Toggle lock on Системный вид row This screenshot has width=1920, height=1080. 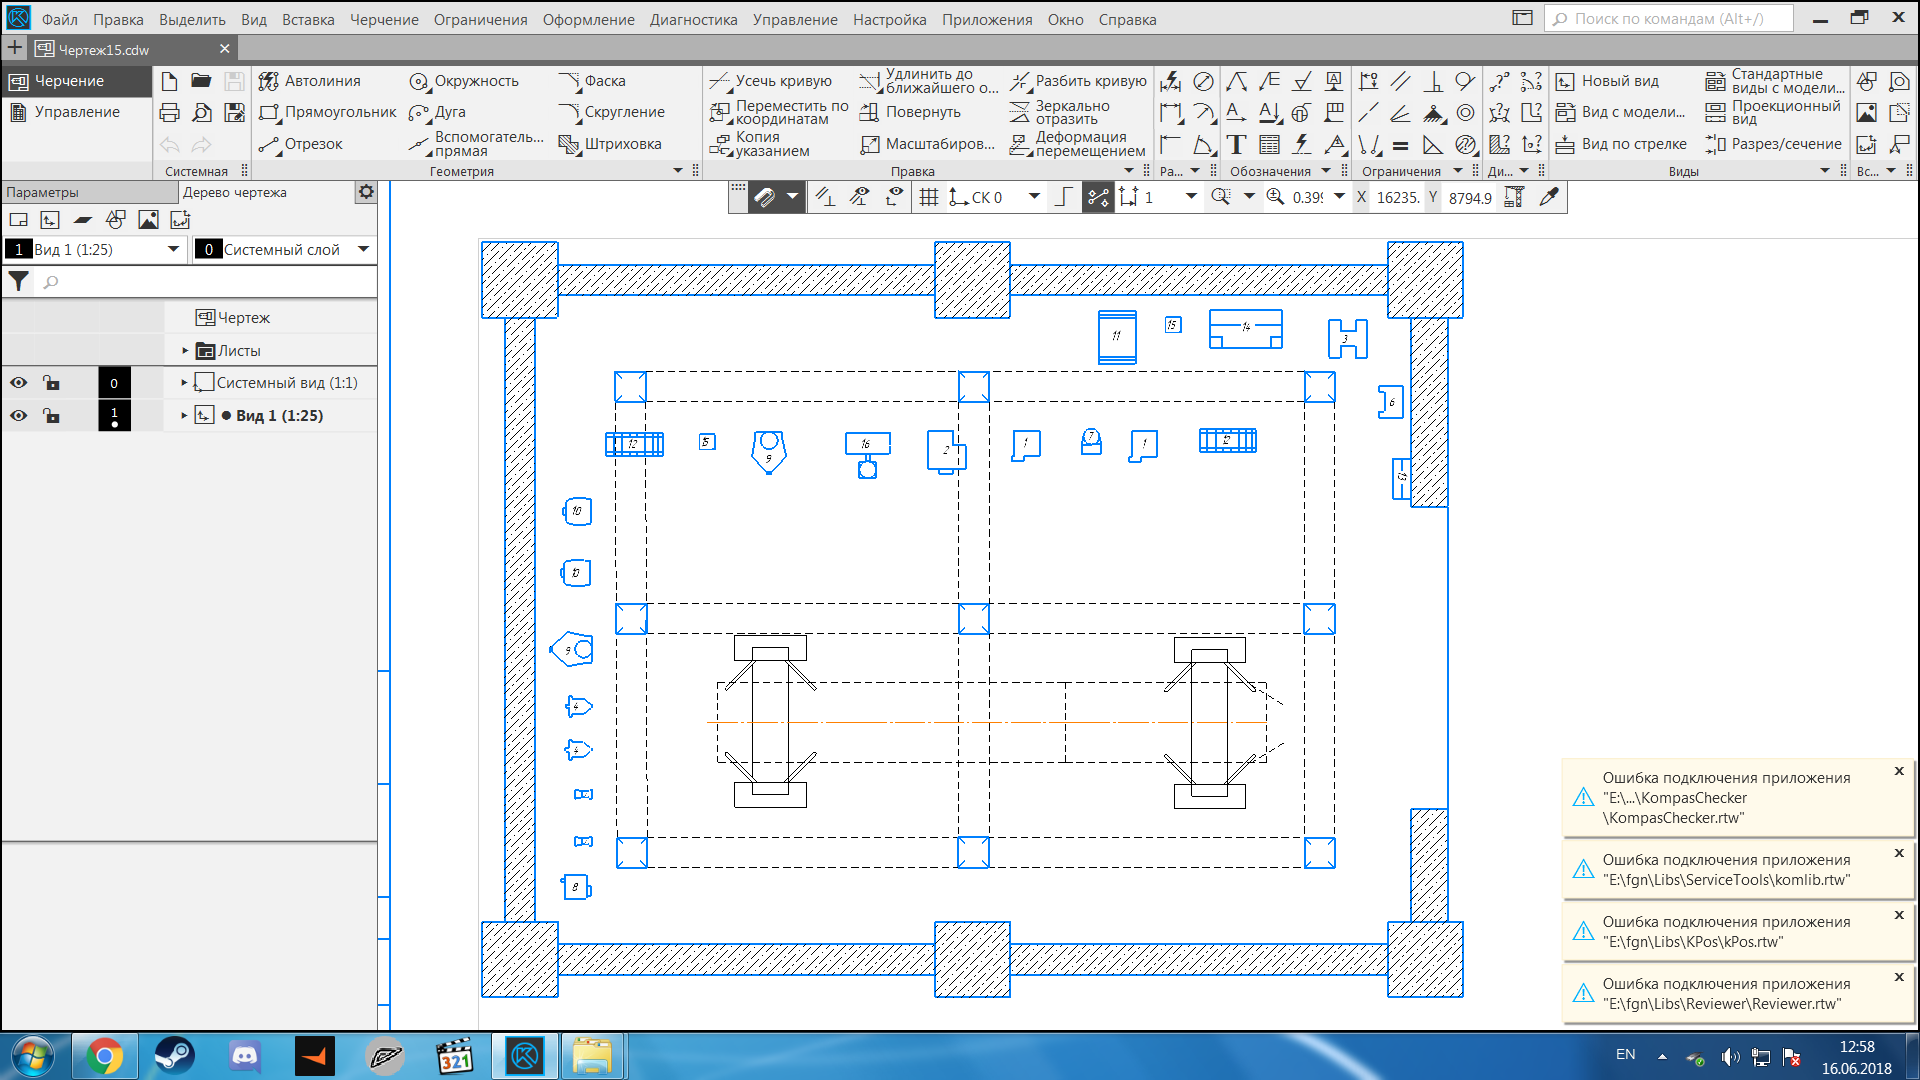coord(51,383)
